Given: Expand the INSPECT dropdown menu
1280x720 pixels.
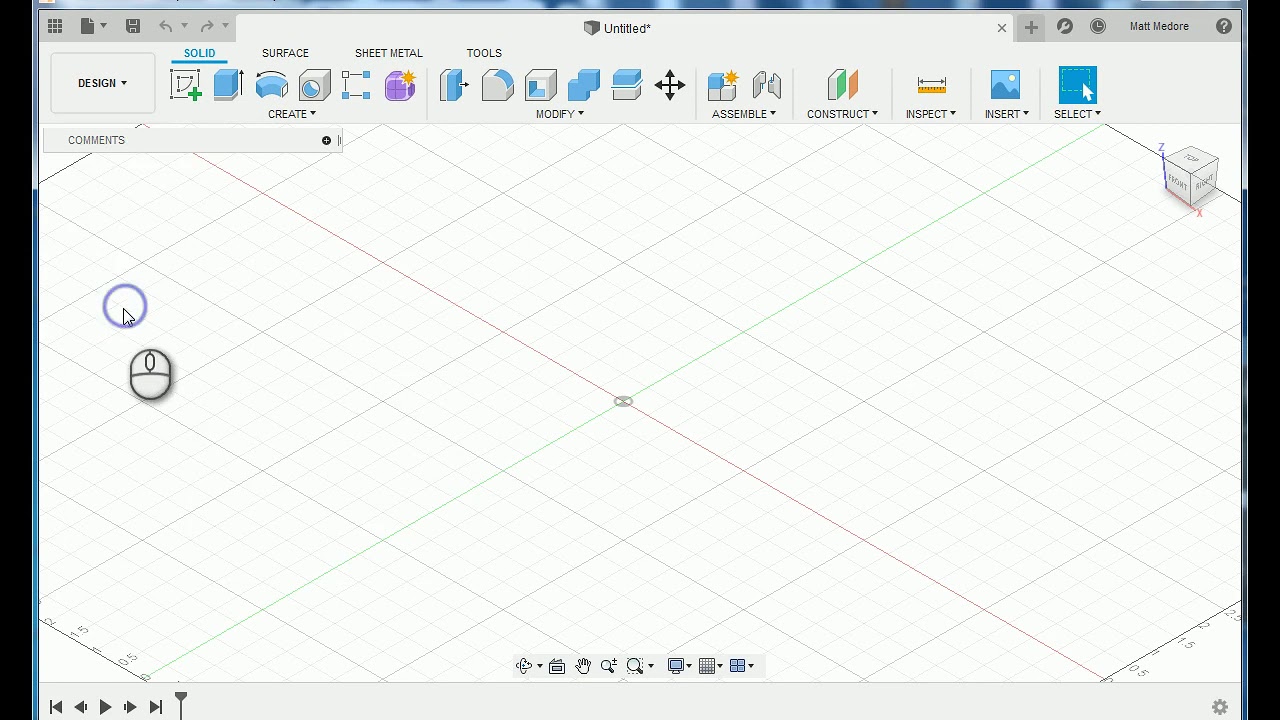Looking at the screenshot, I should (931, 114).
